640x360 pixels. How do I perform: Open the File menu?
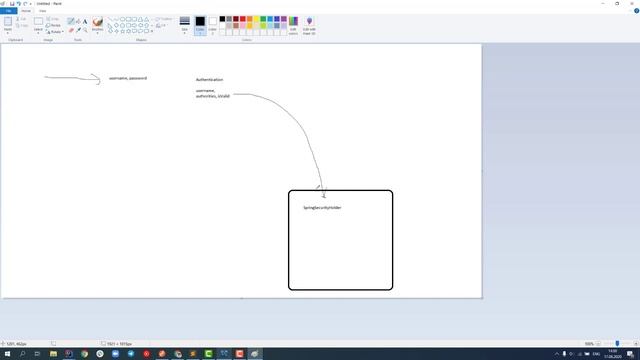click(9, 11)
